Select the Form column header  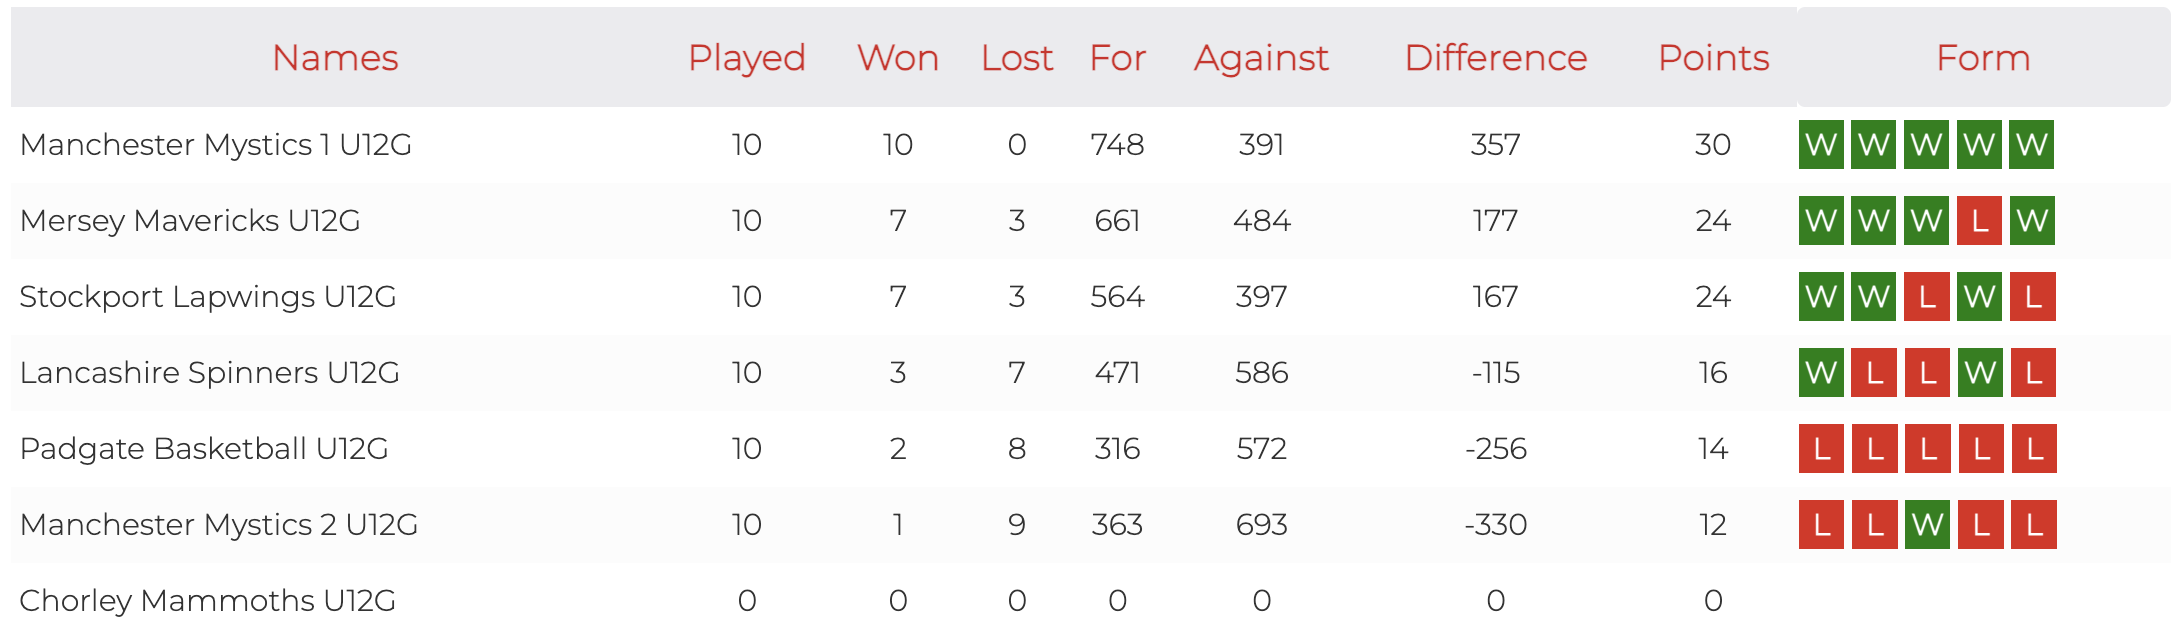point(1983,58)
